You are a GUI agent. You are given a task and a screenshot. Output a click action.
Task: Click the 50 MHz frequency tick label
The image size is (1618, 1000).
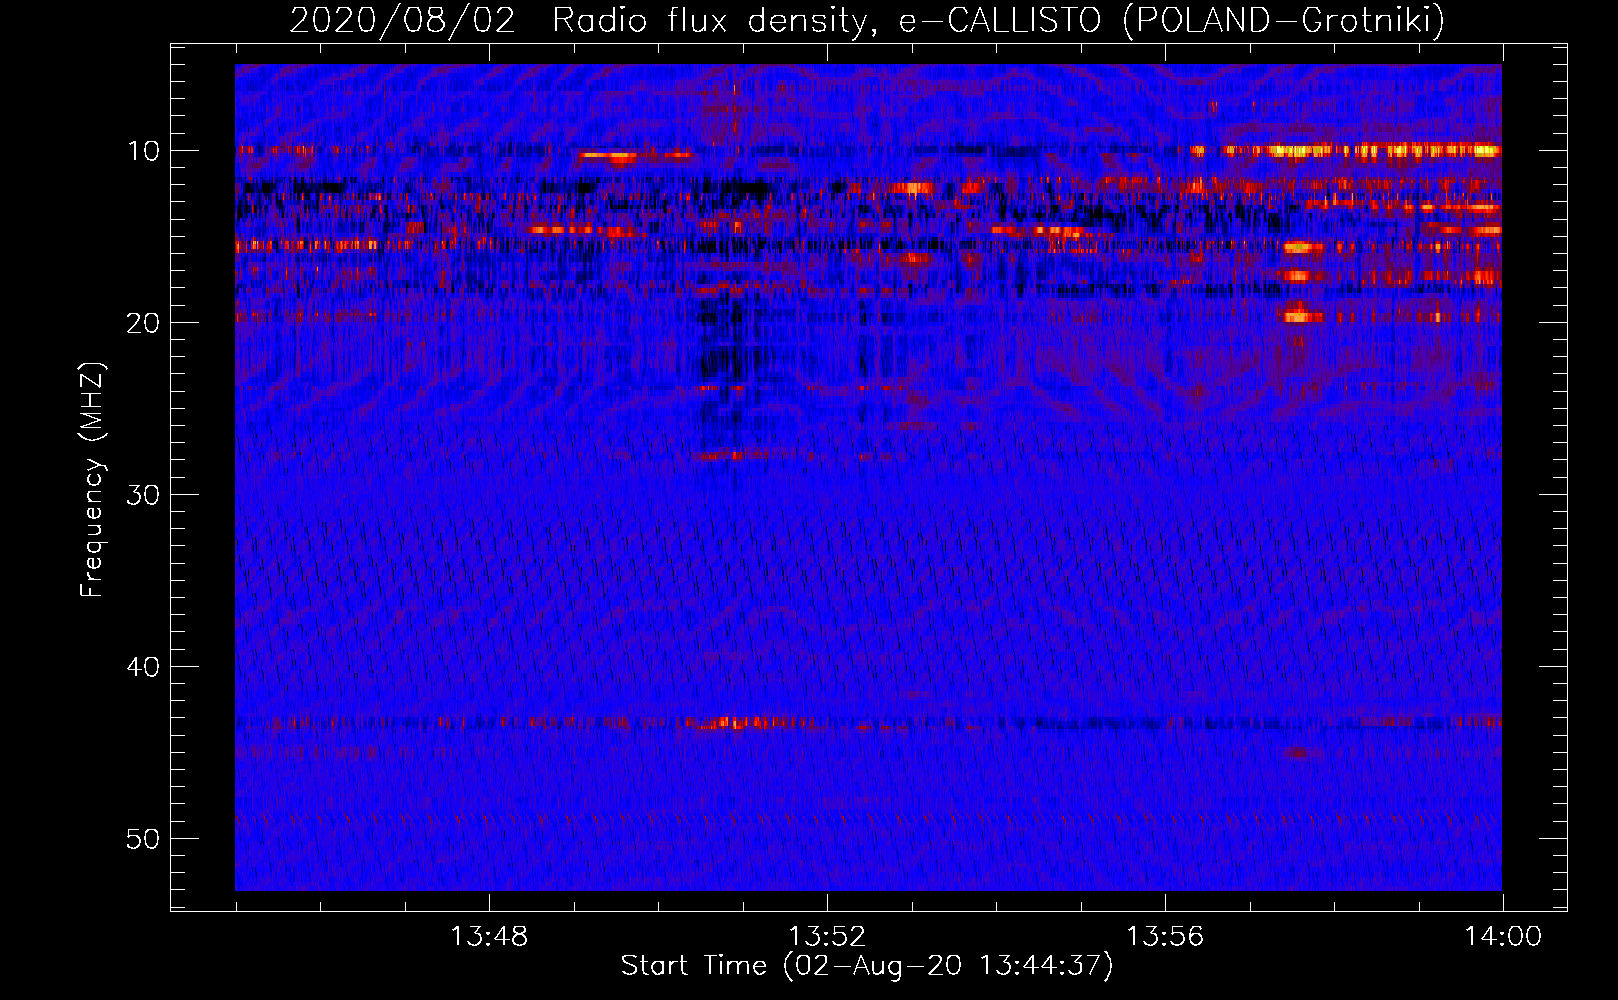pyautogui.click(x=144, y=839)
